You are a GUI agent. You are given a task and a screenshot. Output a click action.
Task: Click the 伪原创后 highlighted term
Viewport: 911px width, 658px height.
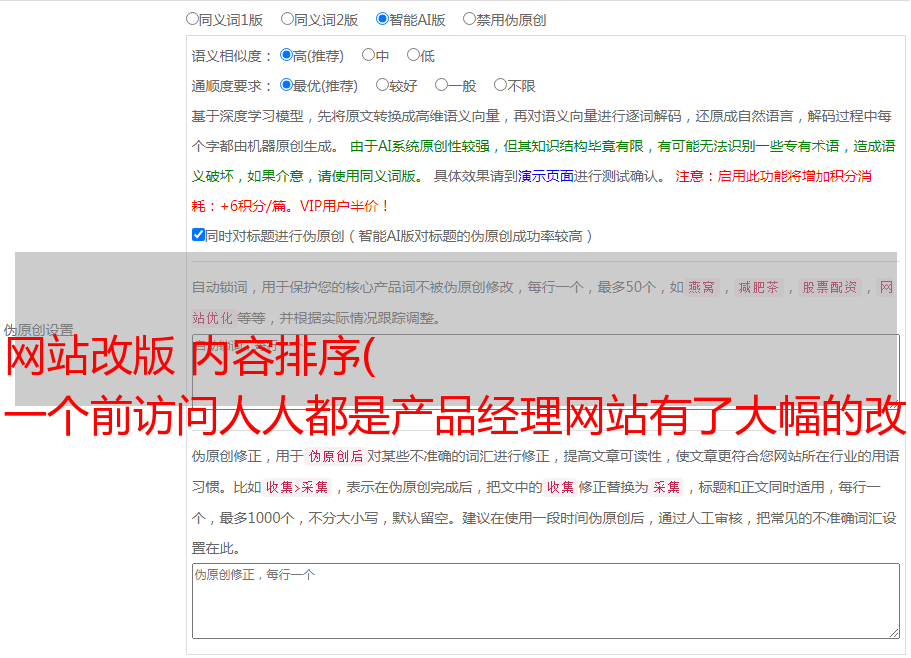point(336,456)
